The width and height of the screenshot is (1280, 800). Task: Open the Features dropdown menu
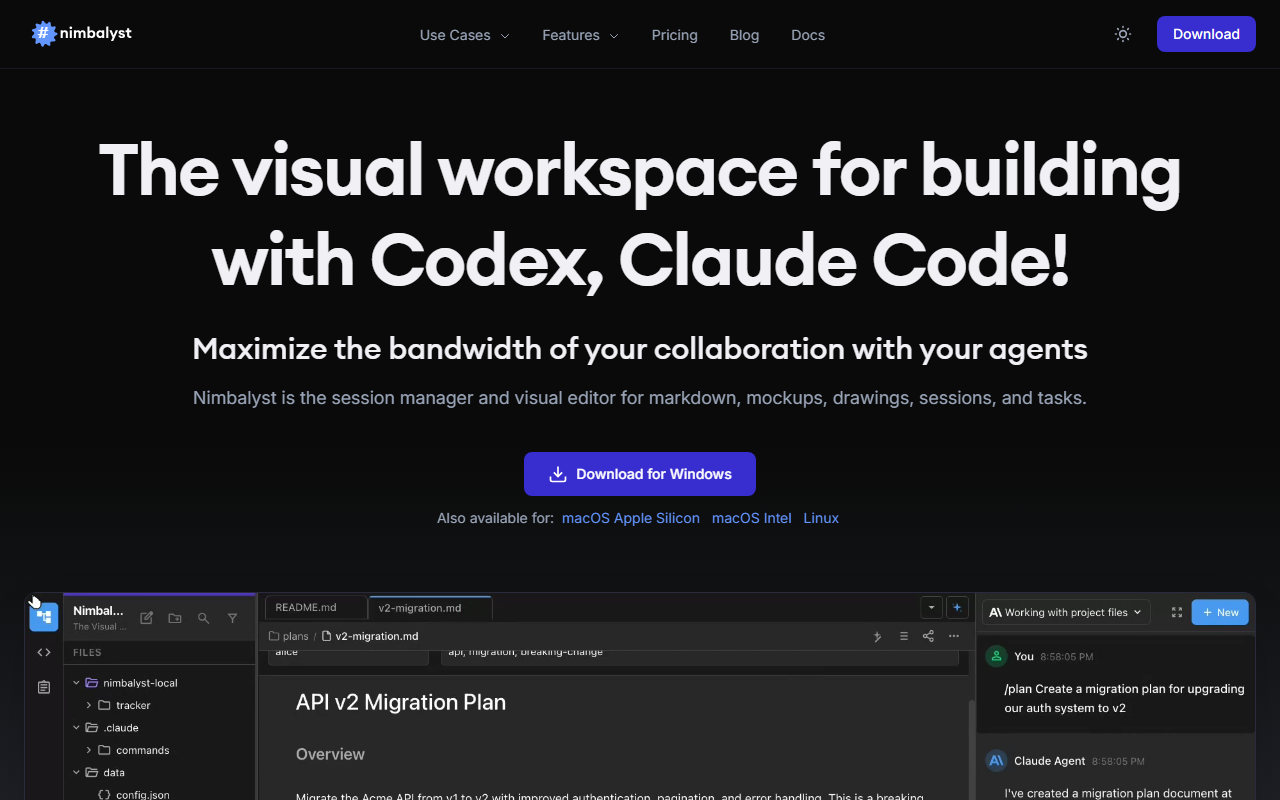coord(580,35)
